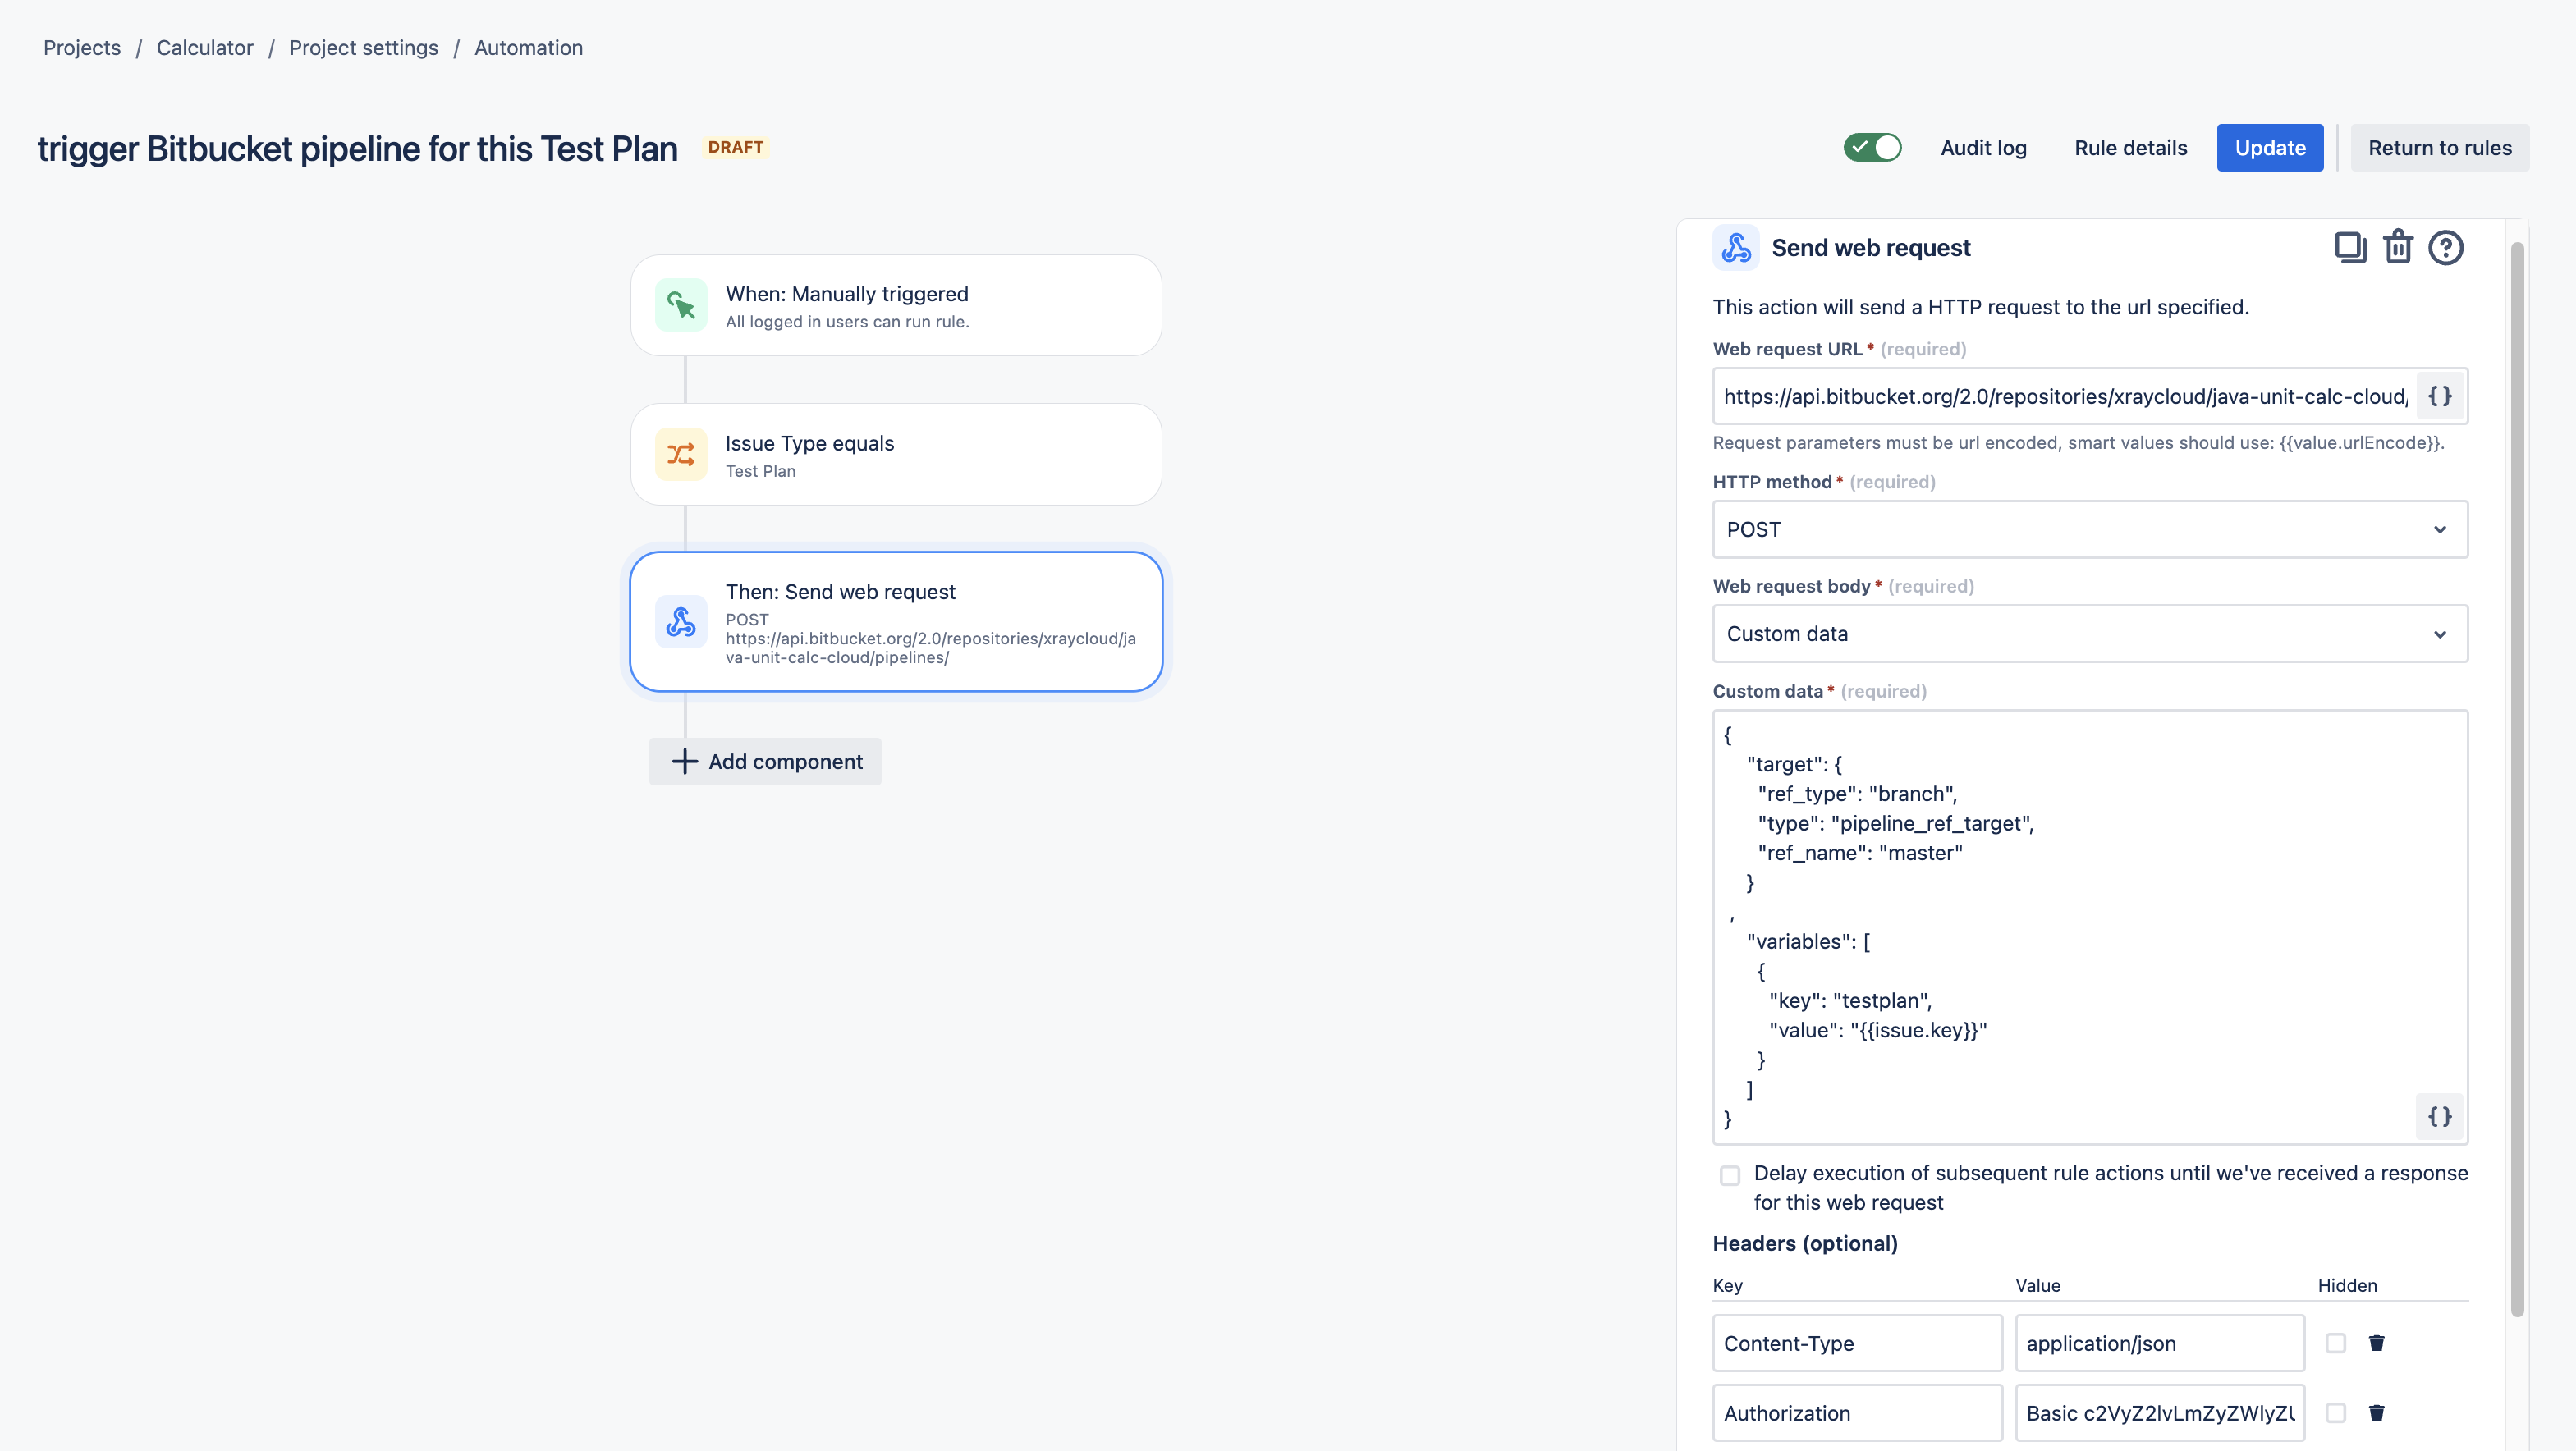
Task: Click the duplicate component icon
Action: pos(2350,247)
